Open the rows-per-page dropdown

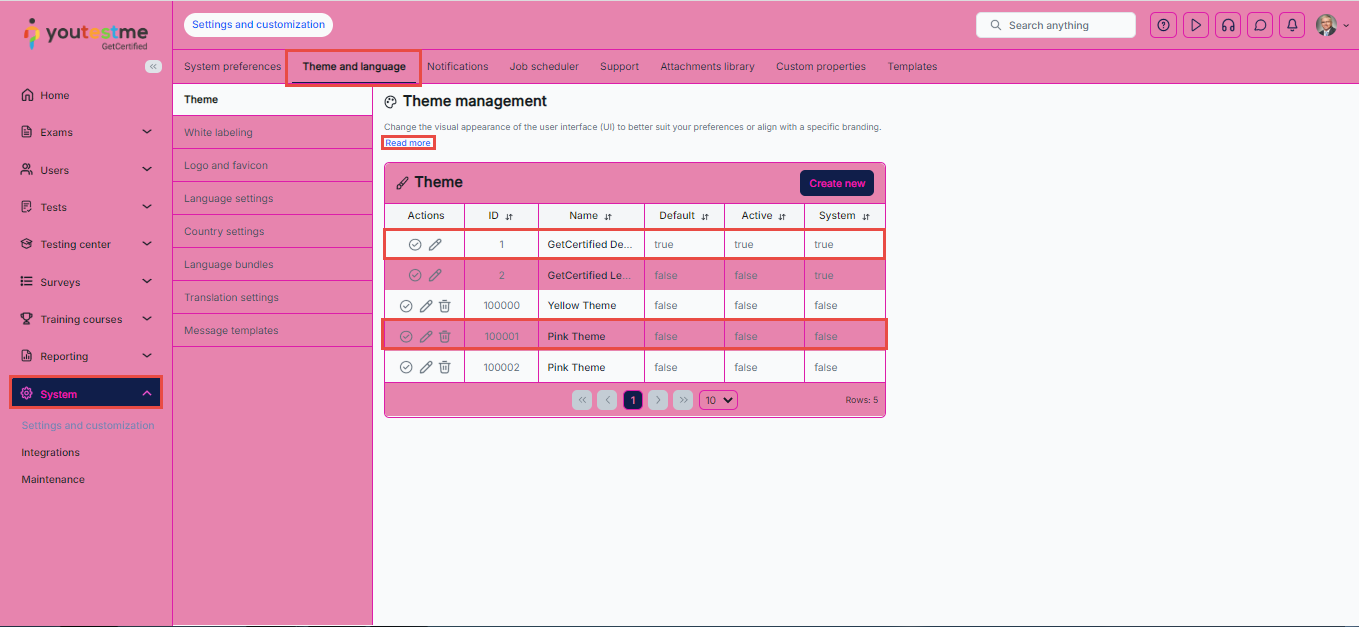pos(718,400)
